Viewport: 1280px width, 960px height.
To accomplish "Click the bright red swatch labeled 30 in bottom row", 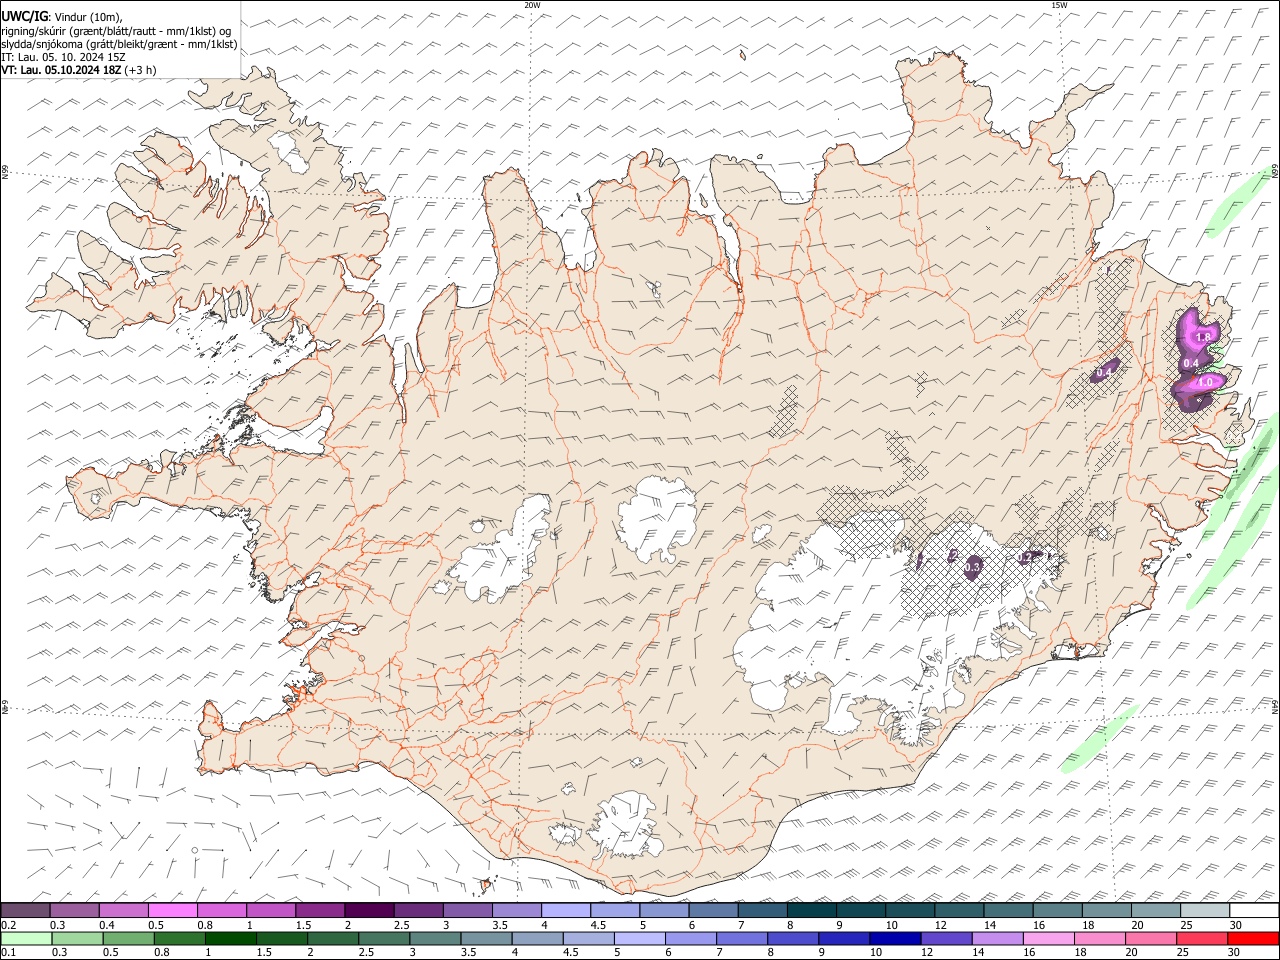I will [x=1253, y=938].
